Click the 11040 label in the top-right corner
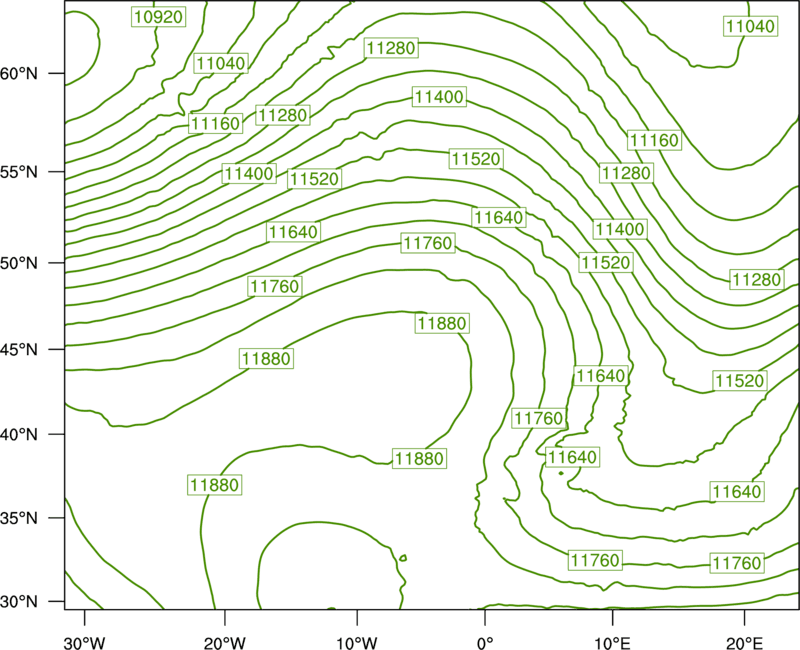800x650 pixels. coord(751,26)
